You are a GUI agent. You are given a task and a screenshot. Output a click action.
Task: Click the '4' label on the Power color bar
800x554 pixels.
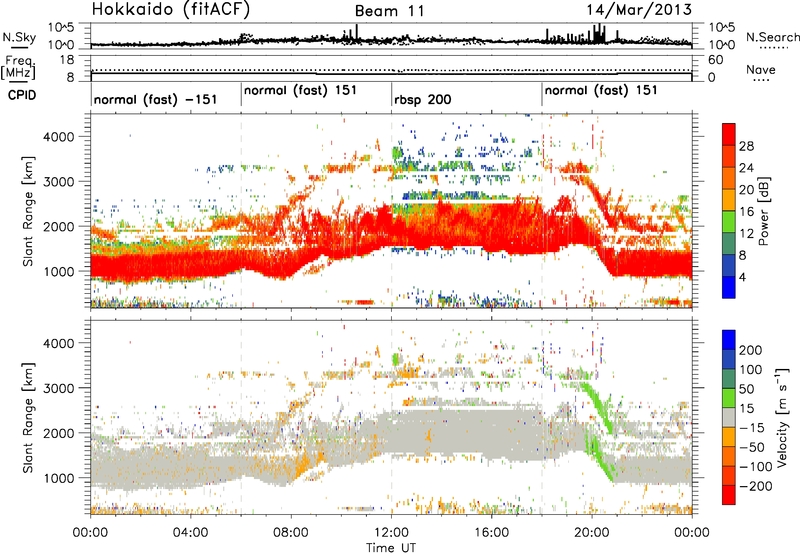pyautogui.click(x=742, y=278)
